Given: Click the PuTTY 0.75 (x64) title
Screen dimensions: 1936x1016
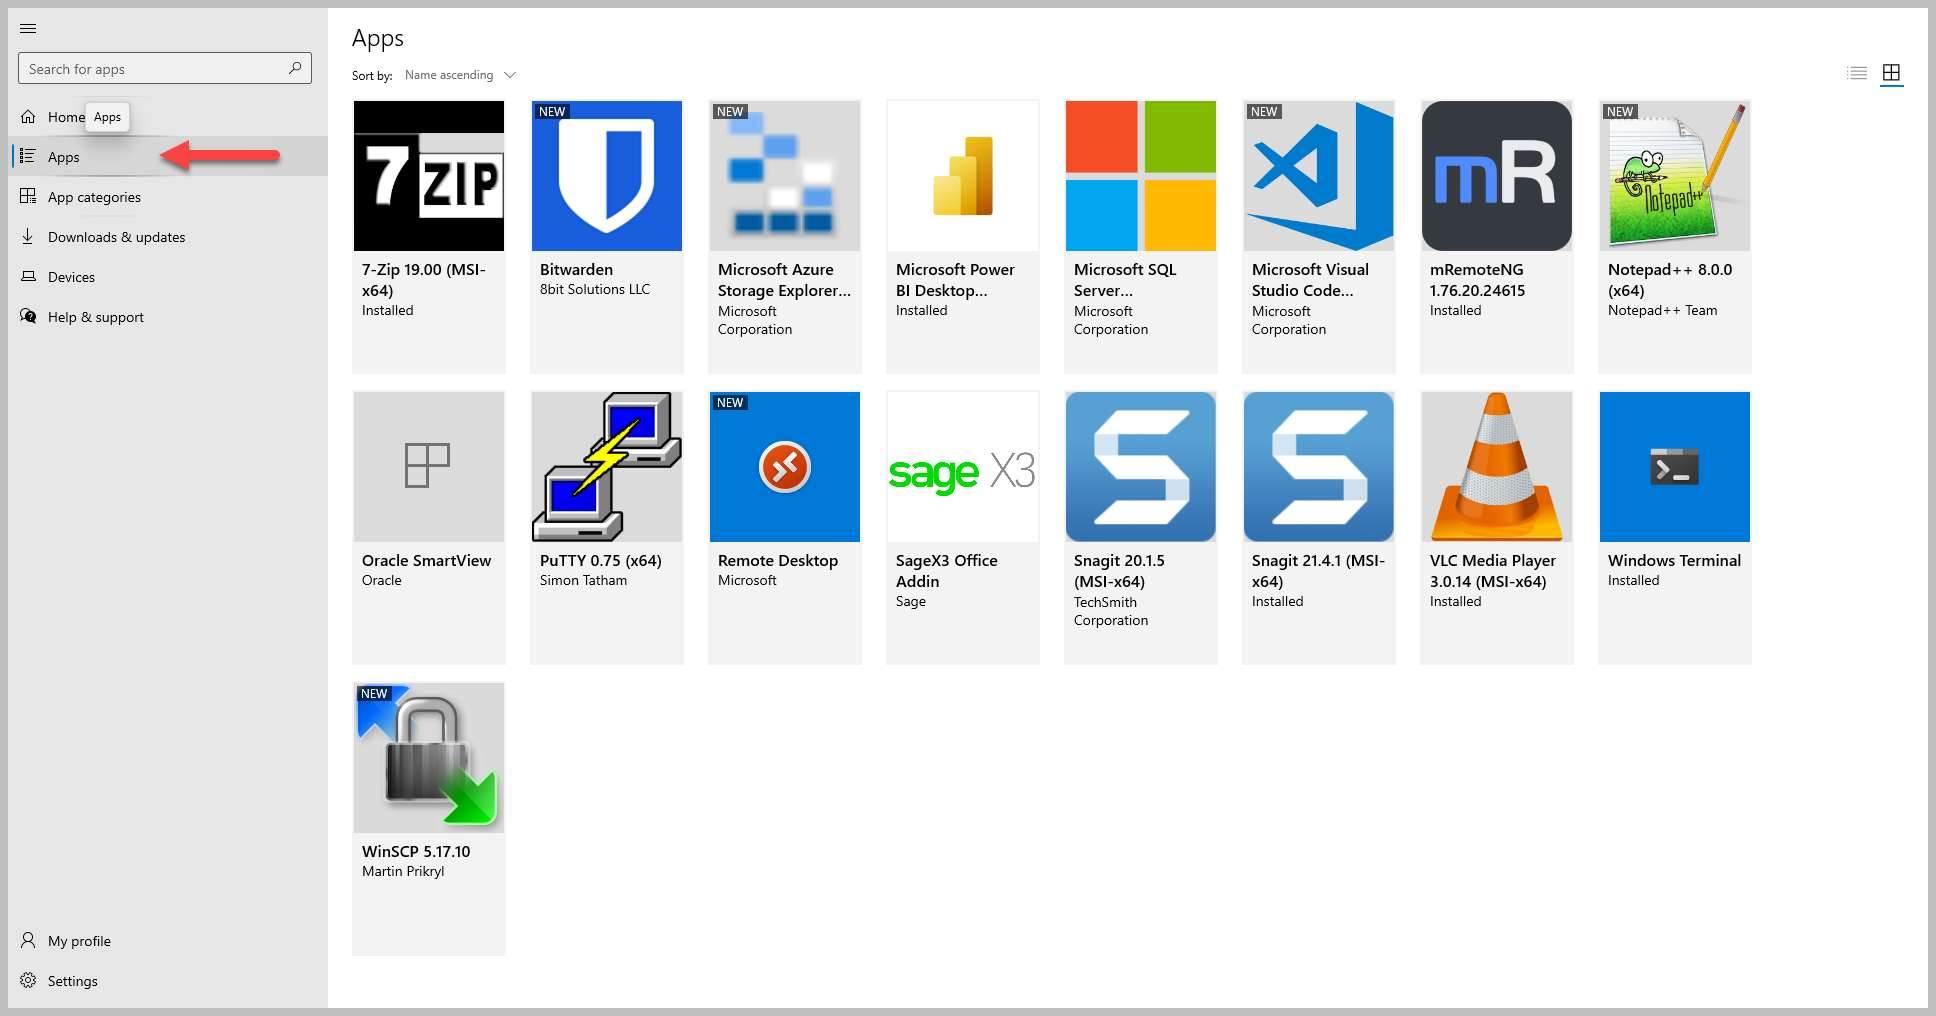Looking at the screenshot, I should pyautogui.click(x=600, y=561).
